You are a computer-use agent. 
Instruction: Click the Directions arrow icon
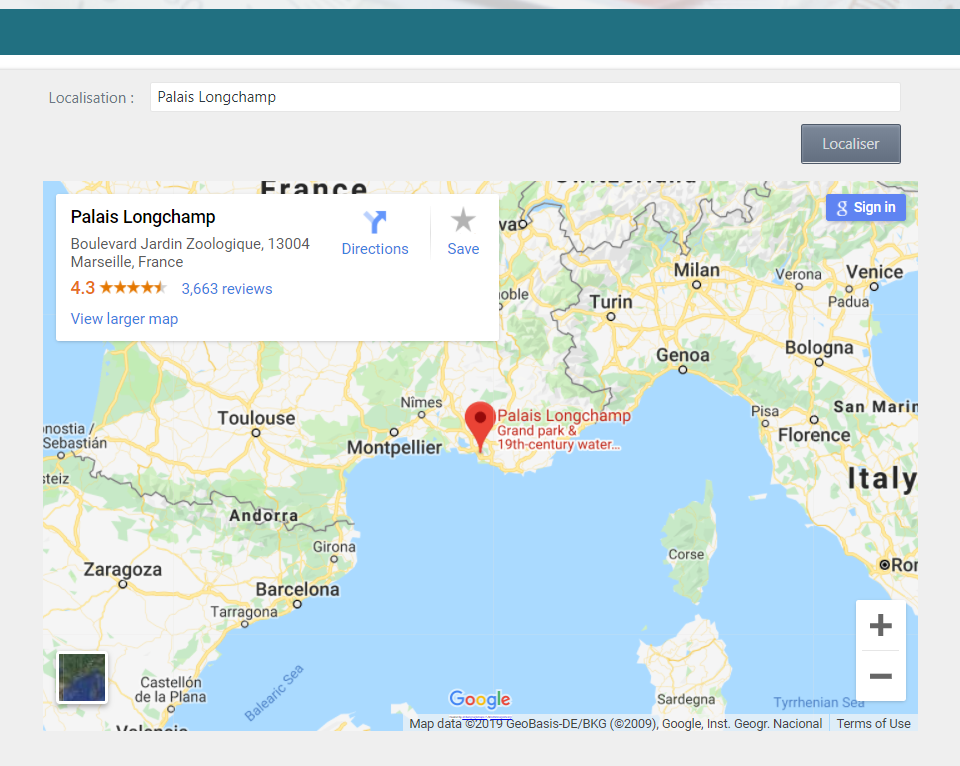point(375,222)
